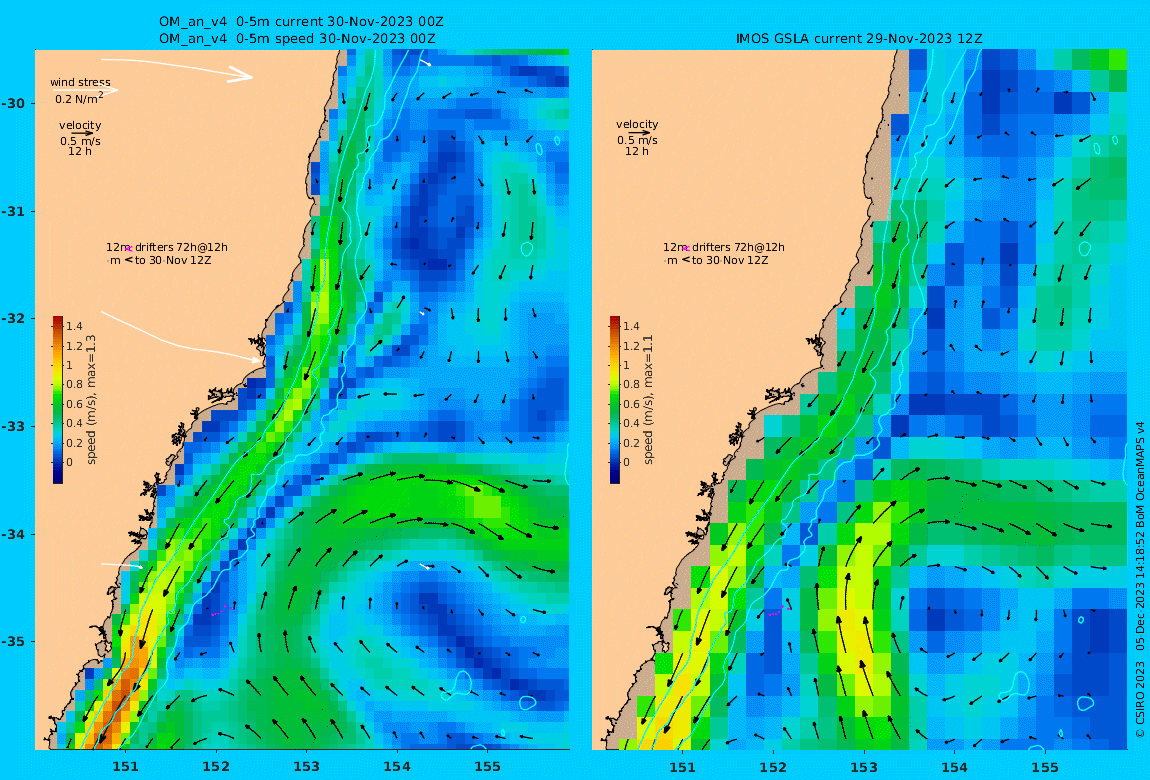
Task: Click the latitude axis label -32
Action: point(13,319)
